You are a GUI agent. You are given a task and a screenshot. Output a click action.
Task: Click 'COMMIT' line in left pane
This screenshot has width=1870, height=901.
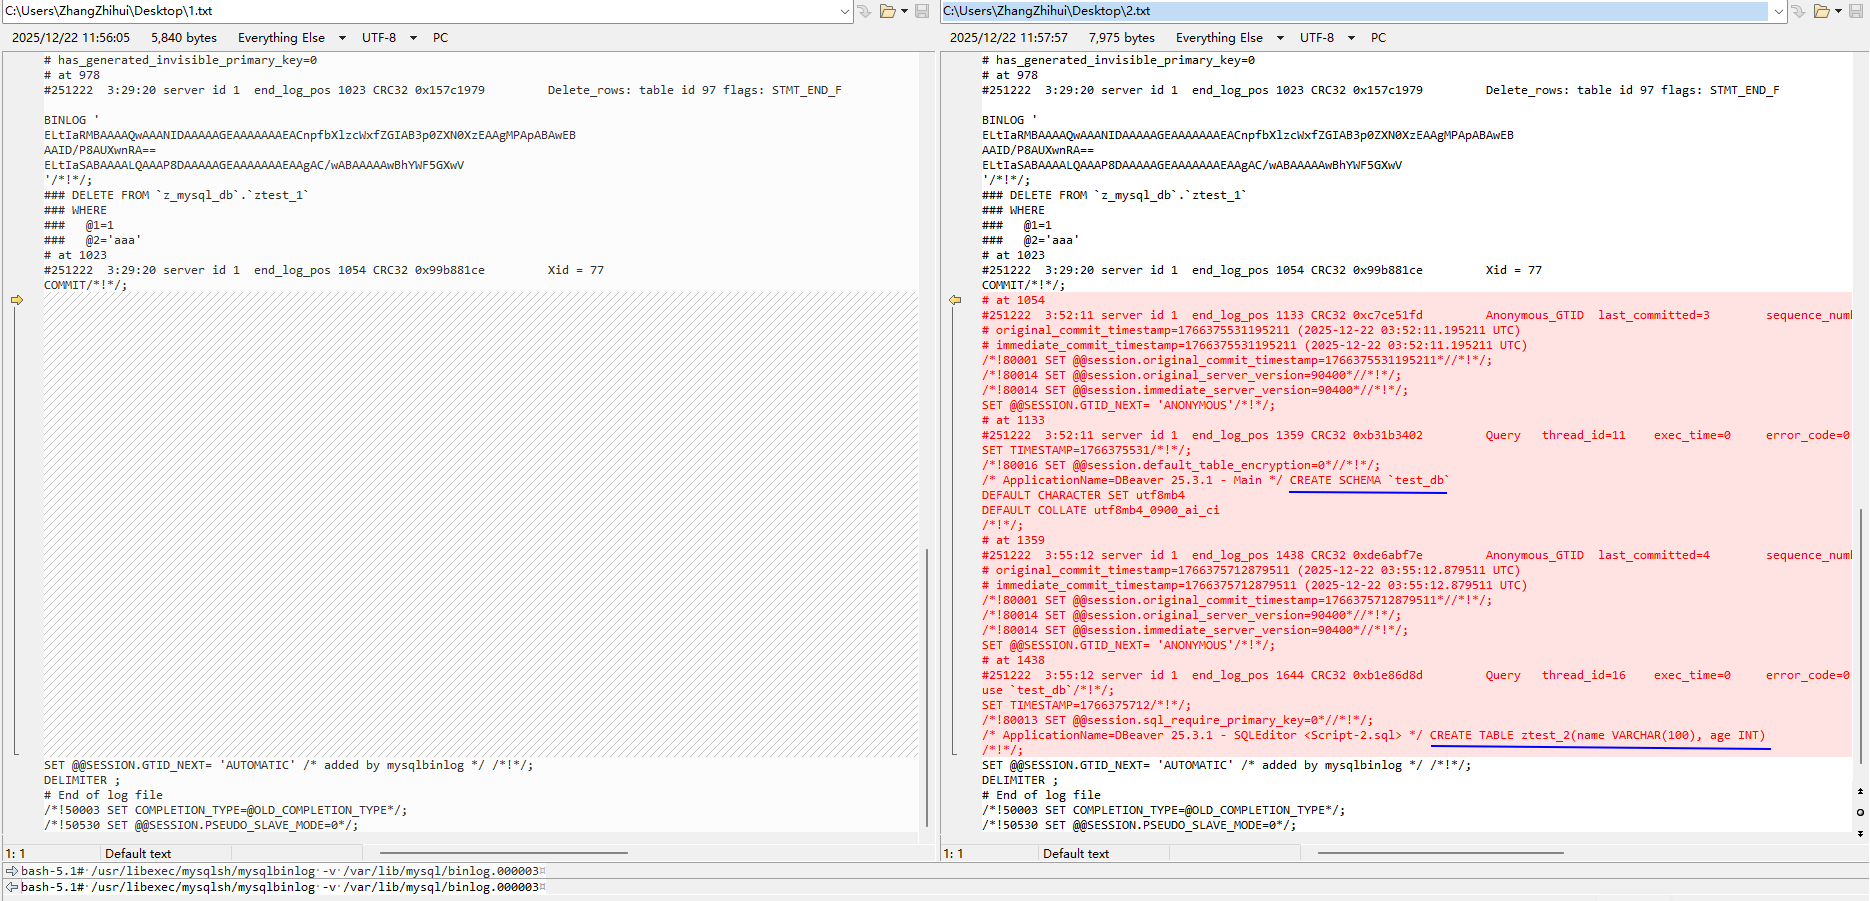coord(85,285)
